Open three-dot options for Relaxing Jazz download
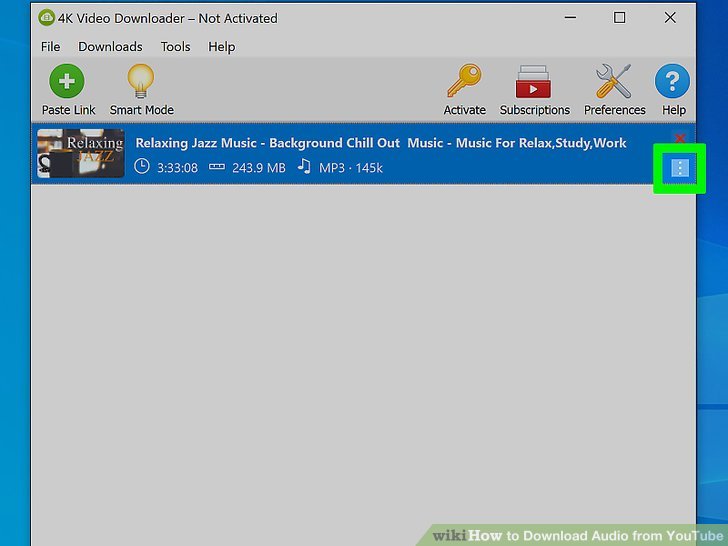 click(680, 168)
